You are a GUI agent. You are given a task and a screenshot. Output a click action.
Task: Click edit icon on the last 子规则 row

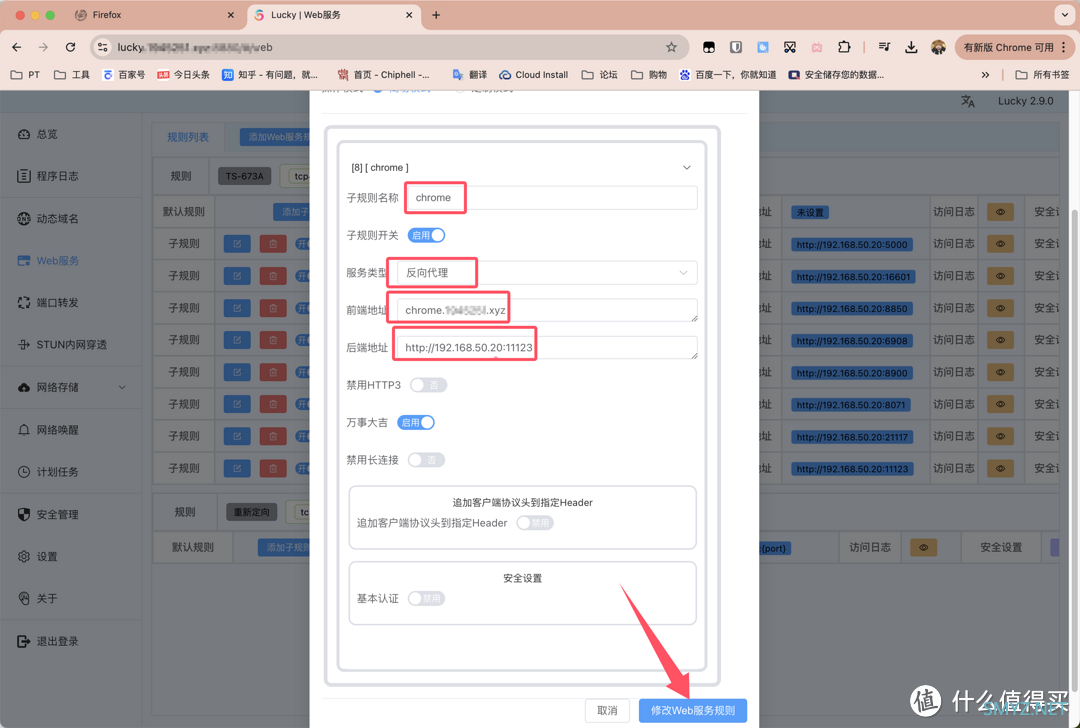click(x=237, y=468)
